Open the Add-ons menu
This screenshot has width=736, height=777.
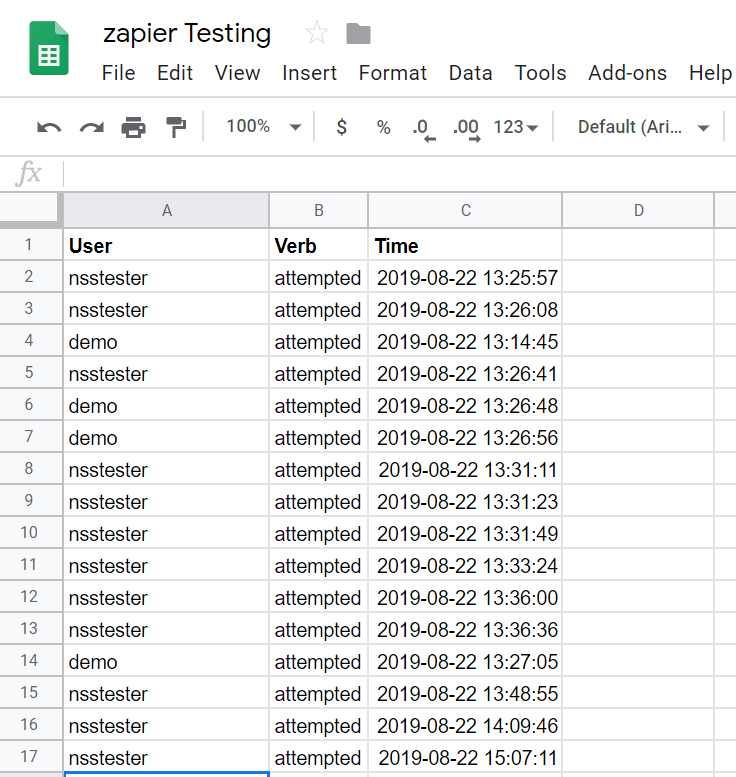click(627, 73)
